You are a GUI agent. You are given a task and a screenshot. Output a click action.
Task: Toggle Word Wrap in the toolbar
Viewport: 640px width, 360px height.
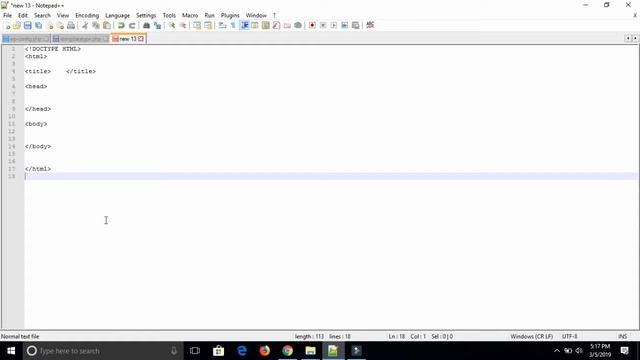click(222, 25)
